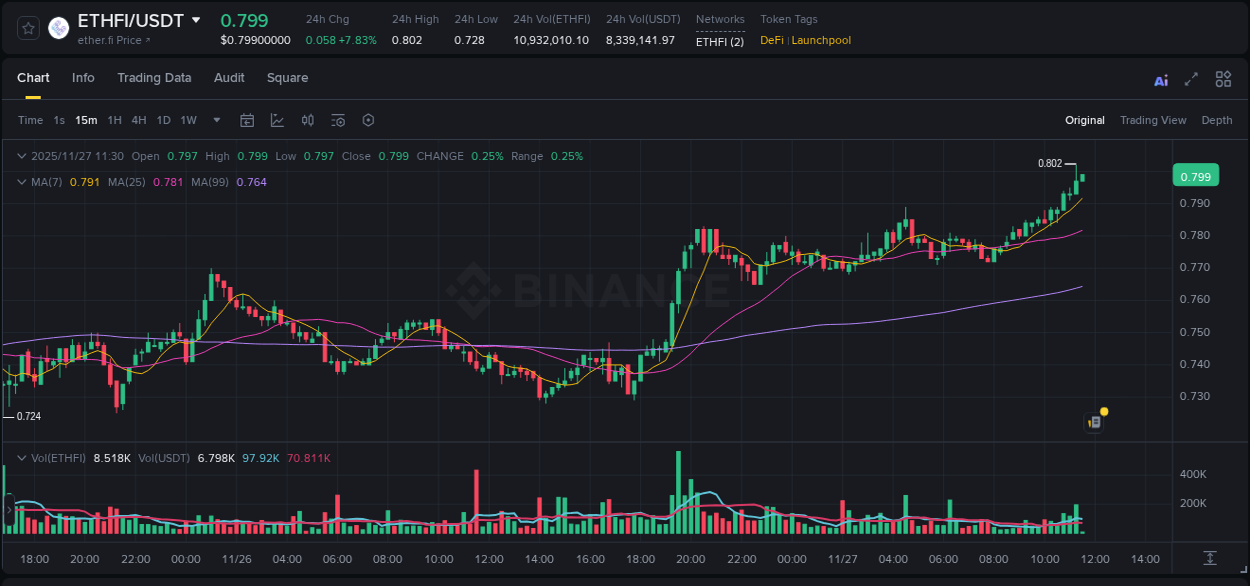Open the chart layout grid icon
This screenshot has height=586, width=1250.
pos(1223,79)
